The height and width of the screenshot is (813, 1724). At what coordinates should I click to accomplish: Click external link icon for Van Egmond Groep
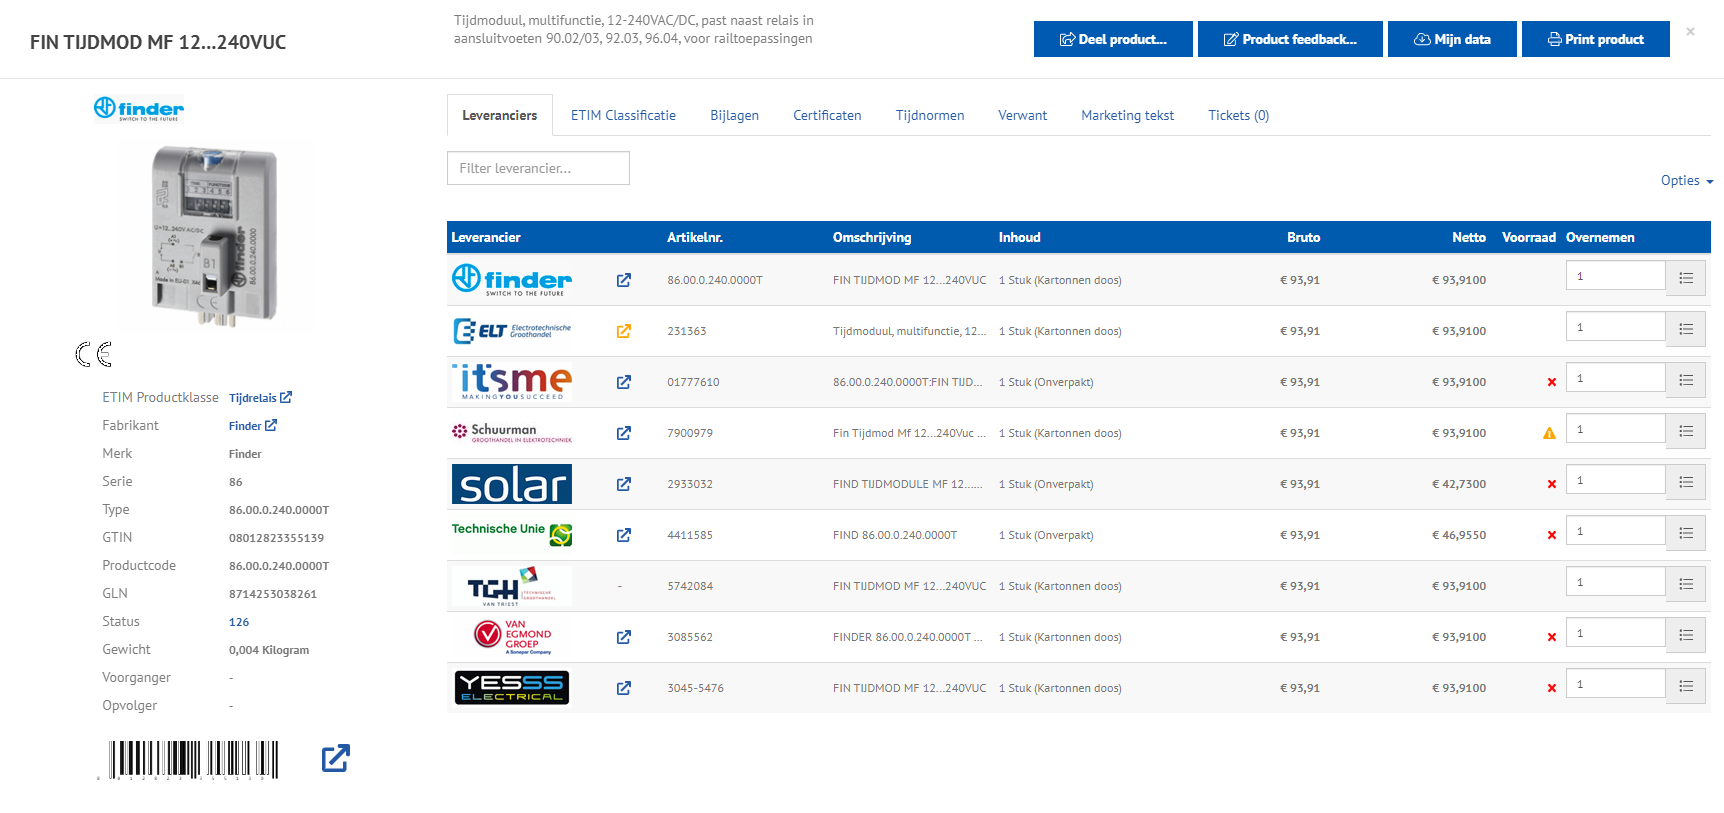(x=623, y=637)
